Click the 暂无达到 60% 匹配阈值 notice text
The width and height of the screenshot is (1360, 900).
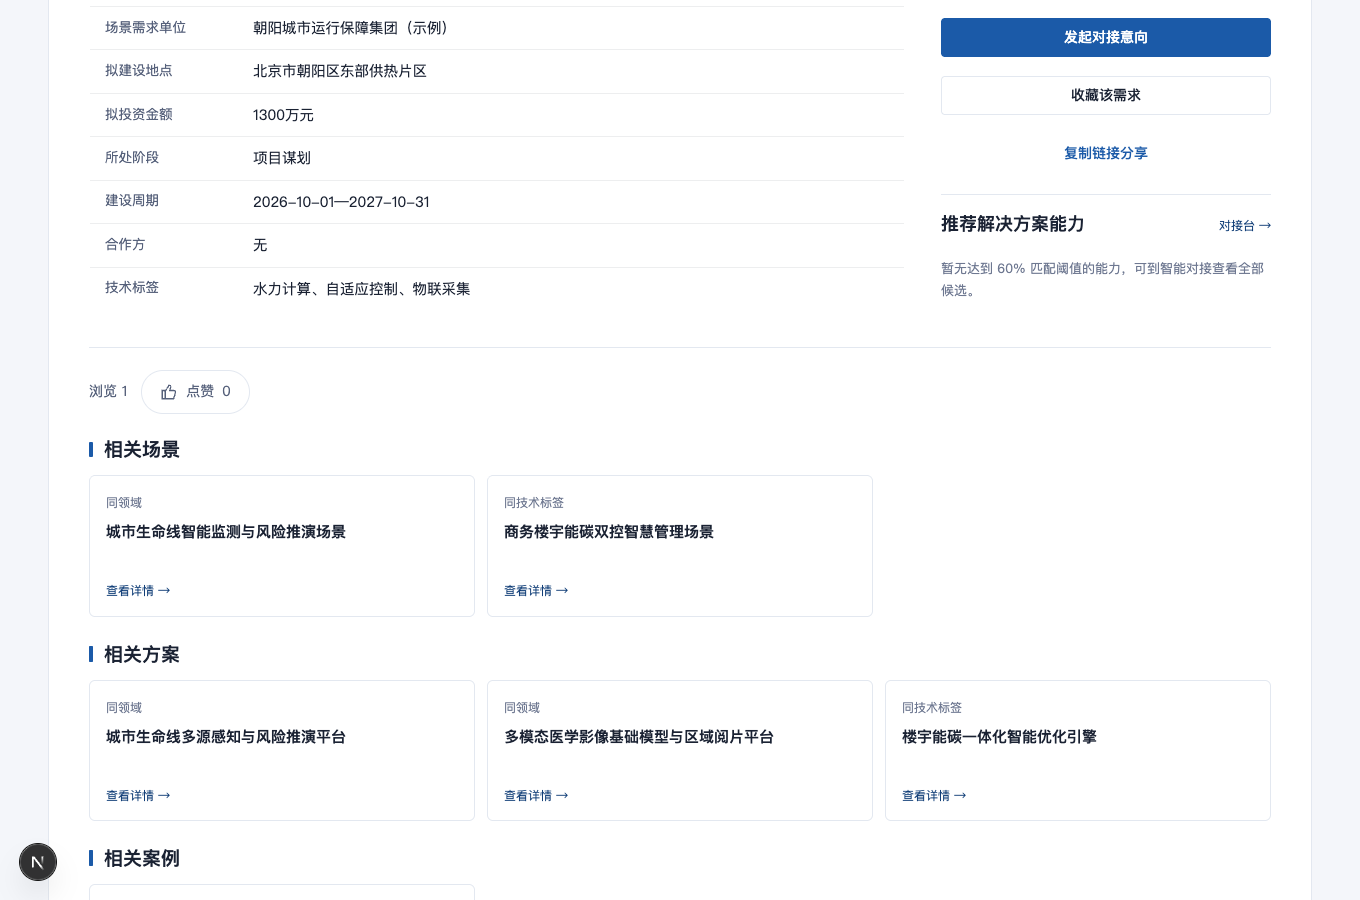1104,279
